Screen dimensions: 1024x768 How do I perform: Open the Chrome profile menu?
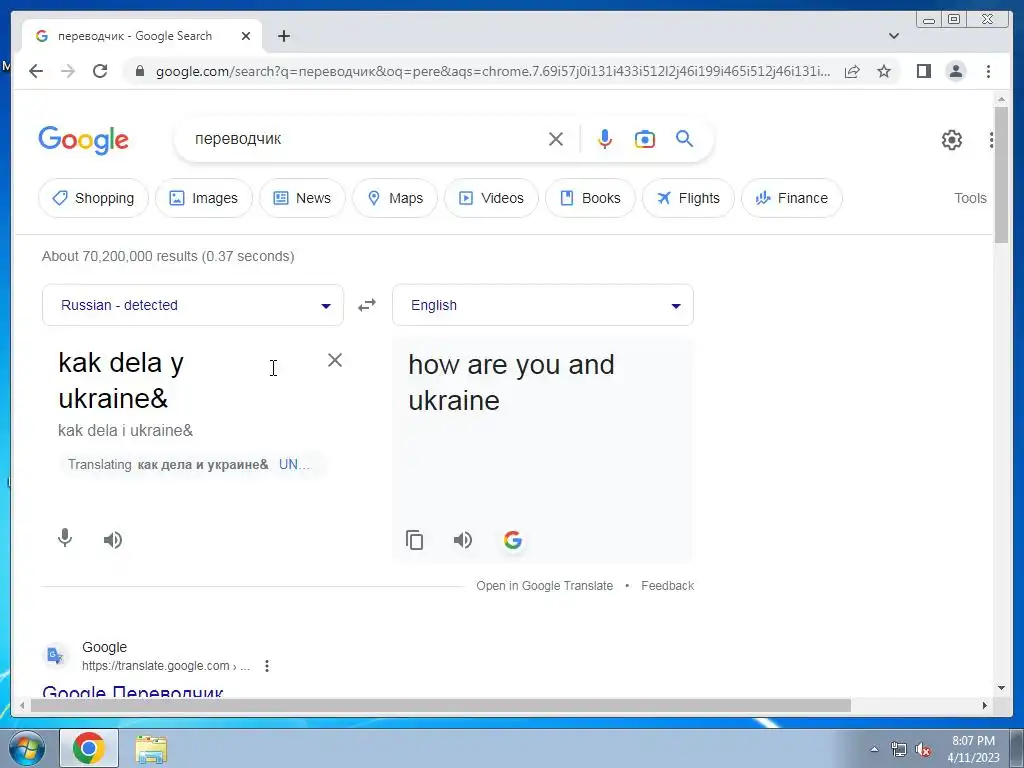[956, 71]
